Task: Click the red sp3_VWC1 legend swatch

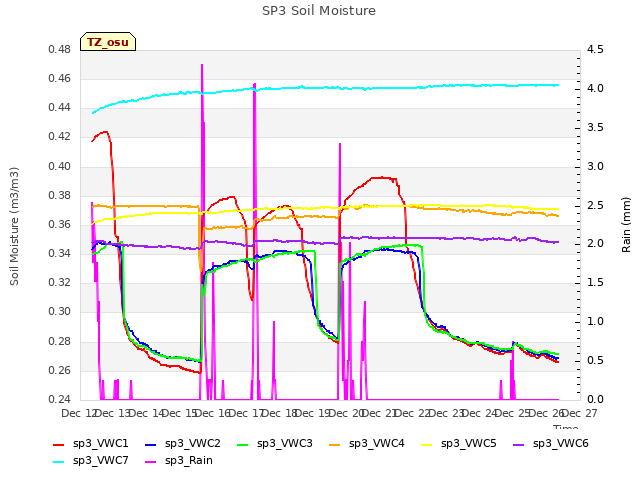Action: (59, 444)
